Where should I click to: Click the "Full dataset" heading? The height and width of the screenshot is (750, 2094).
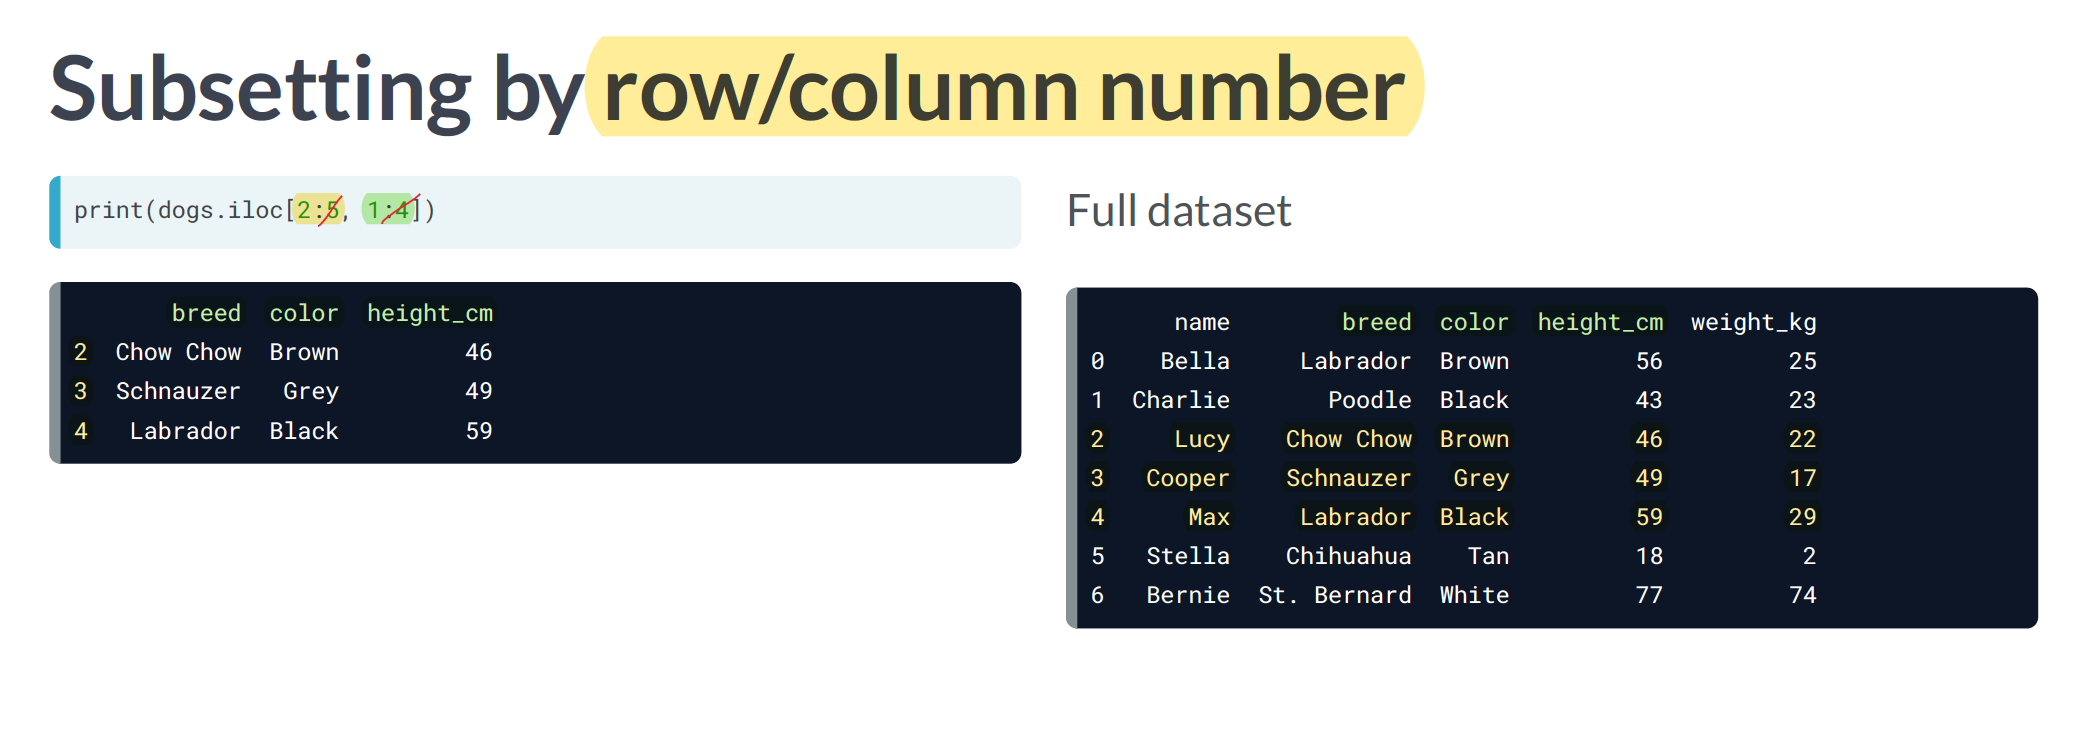click(x=1179, y=211)
